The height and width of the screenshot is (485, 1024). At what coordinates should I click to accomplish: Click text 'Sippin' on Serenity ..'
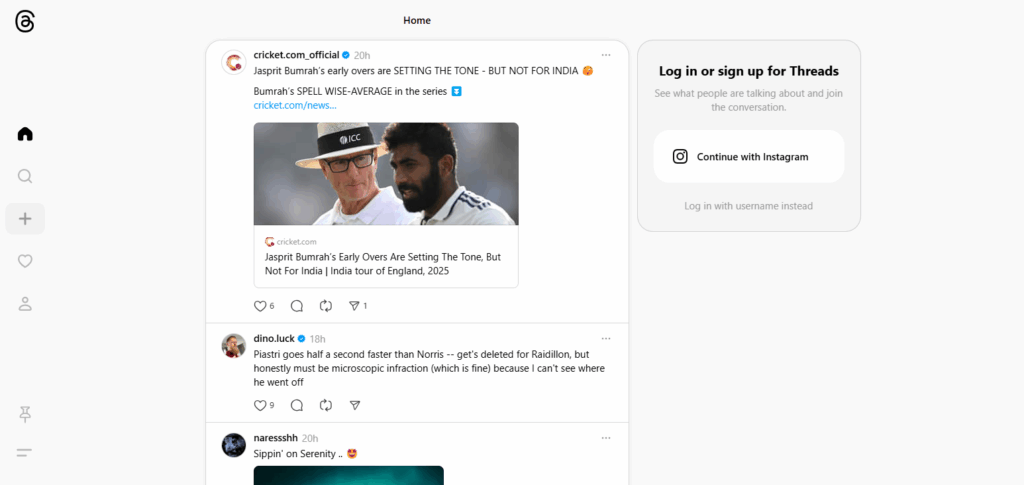click(299, 453)
